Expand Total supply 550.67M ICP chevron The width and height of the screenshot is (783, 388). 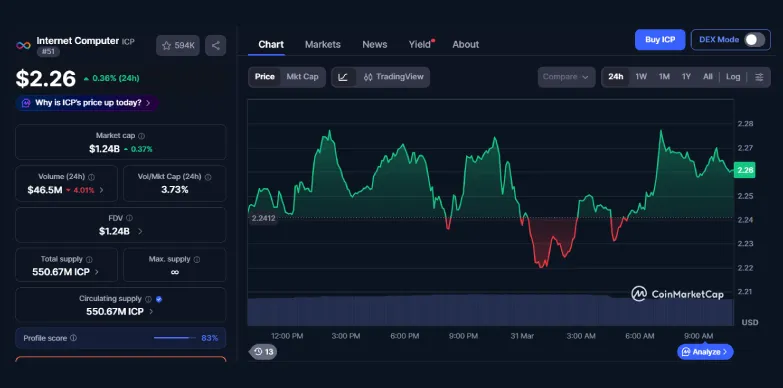(97, 272)
